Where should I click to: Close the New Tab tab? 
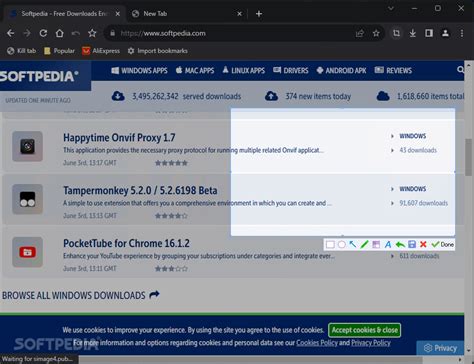point(239,14)
